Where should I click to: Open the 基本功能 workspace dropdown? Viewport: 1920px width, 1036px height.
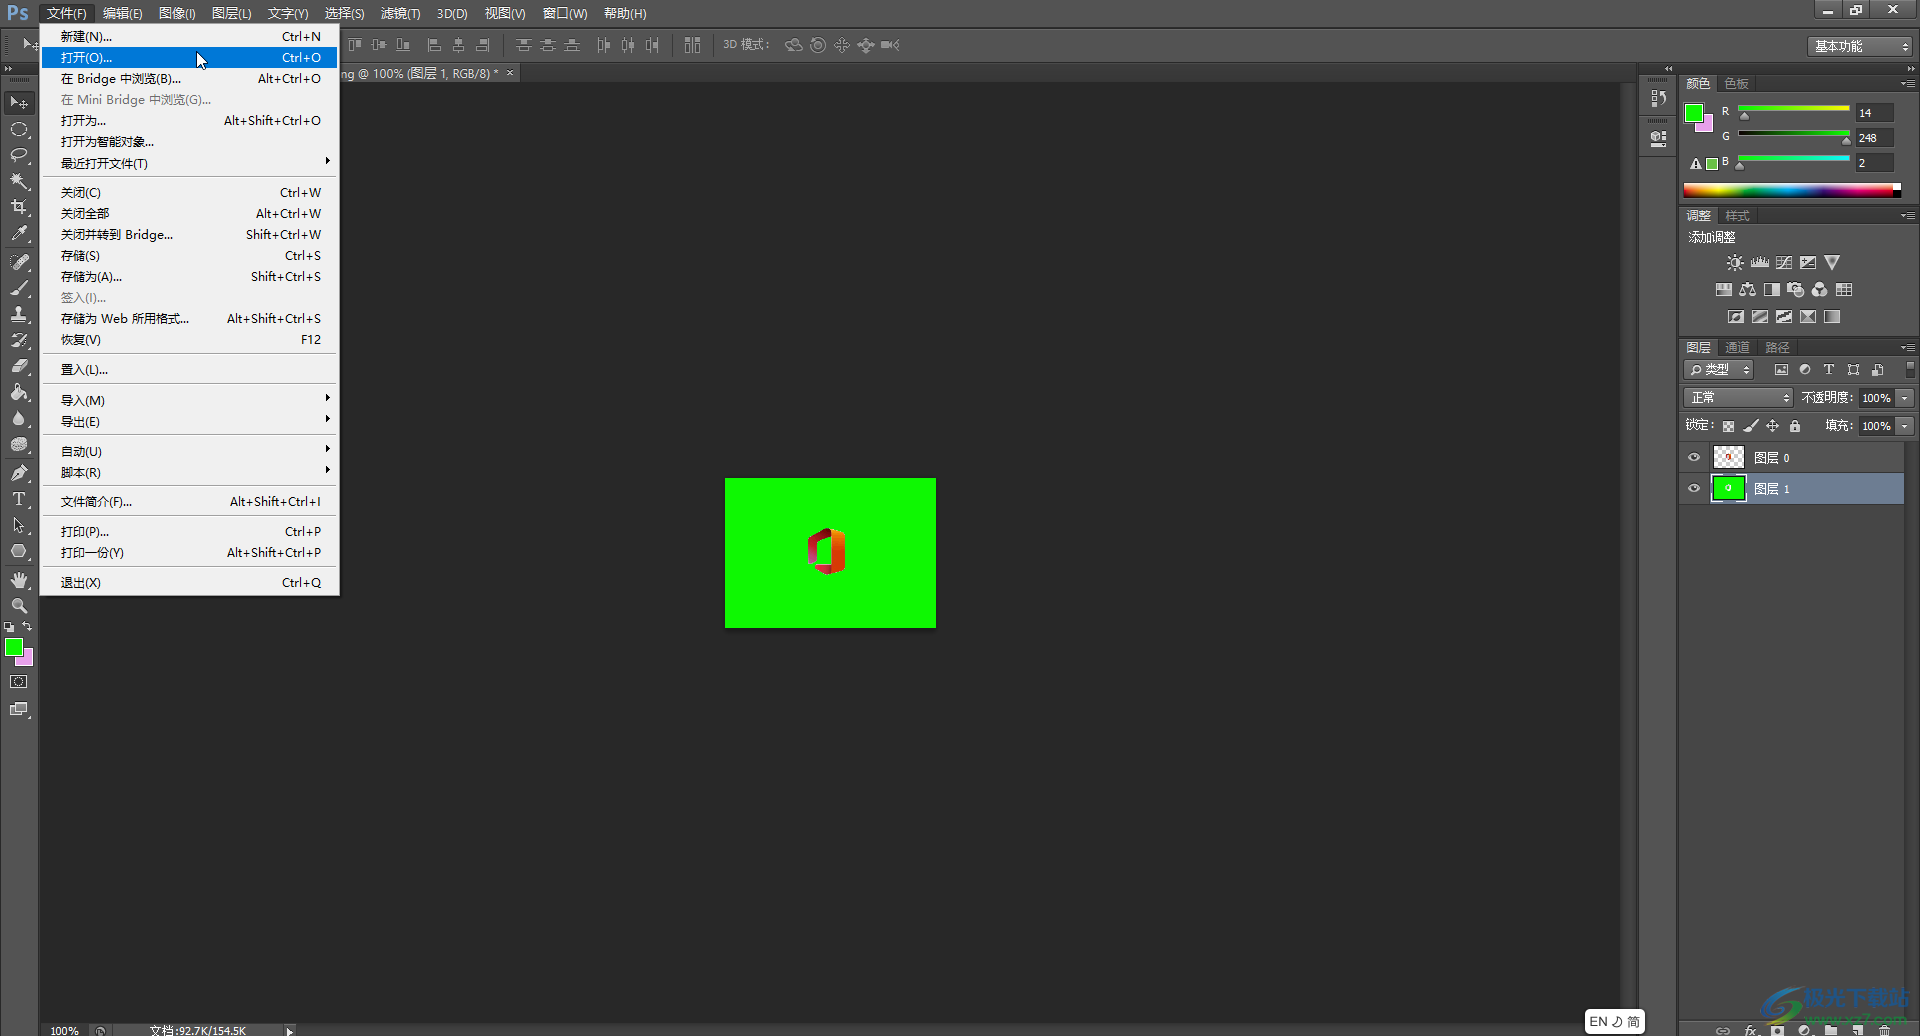click(1860, 46)
